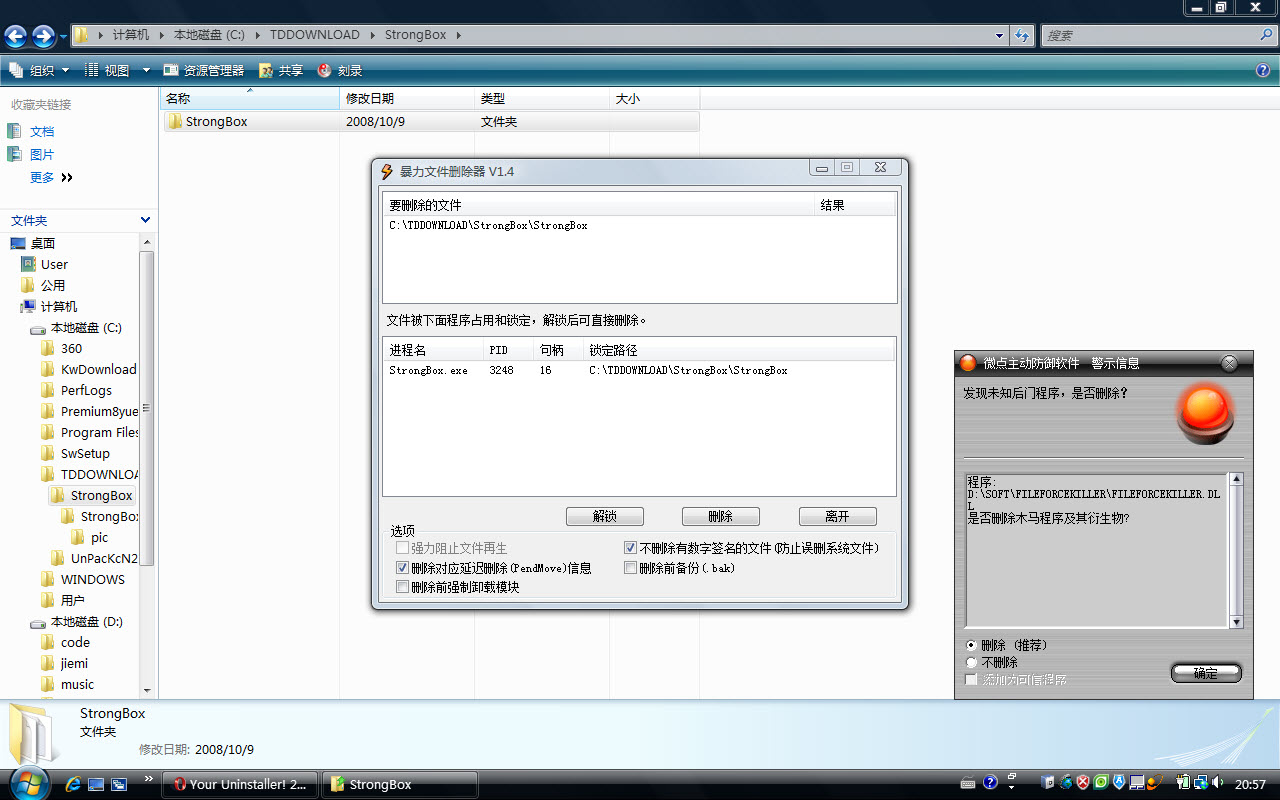1280x800 pixels.
Task: Uncheck 不删除有数字签名的文件 checkbox
Action: pos(630,548)
